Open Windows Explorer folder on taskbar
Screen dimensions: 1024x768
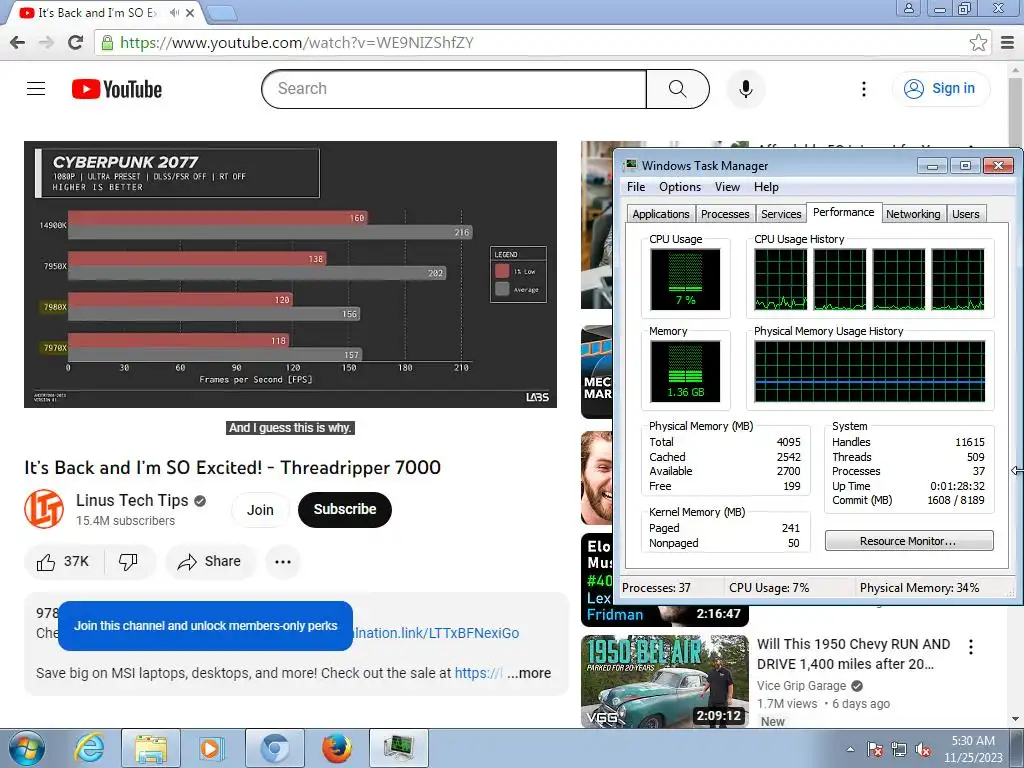click(151, 748)
